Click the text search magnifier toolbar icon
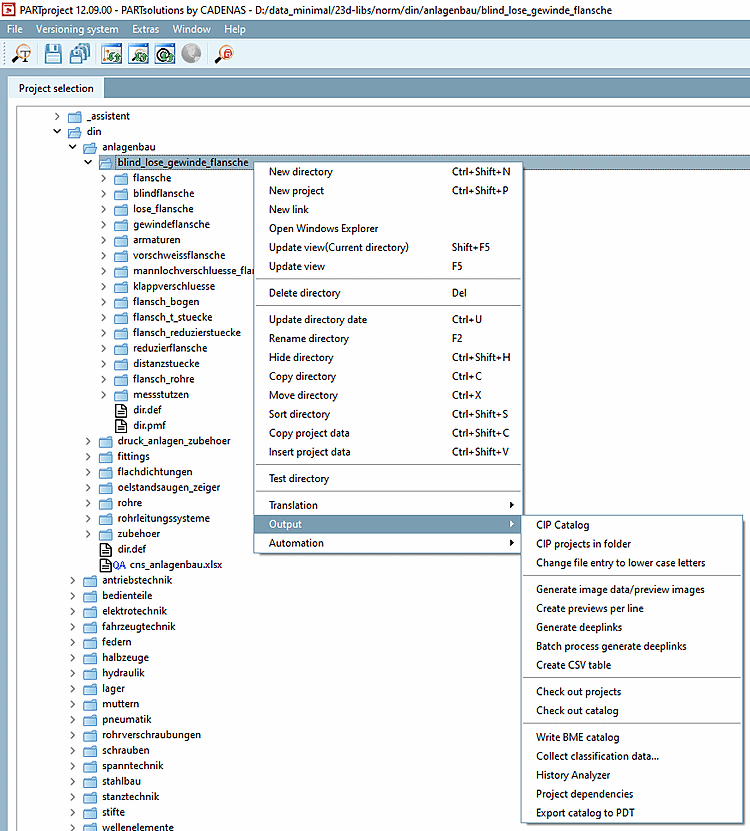Viewport: 750px width, 831px height. pos(22,54)
